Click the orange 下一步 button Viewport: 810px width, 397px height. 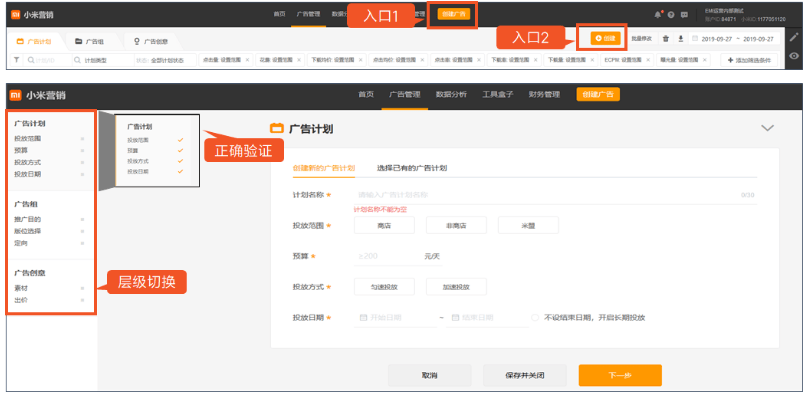coord(620,375)
